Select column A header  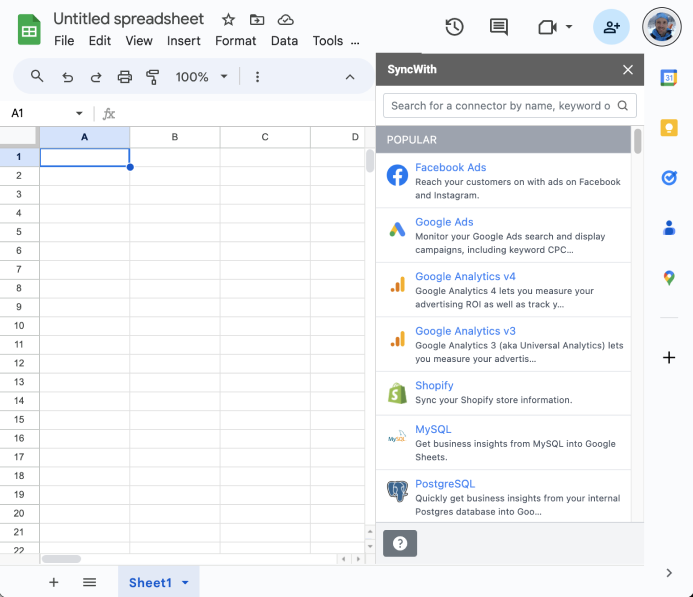point(84,137)
